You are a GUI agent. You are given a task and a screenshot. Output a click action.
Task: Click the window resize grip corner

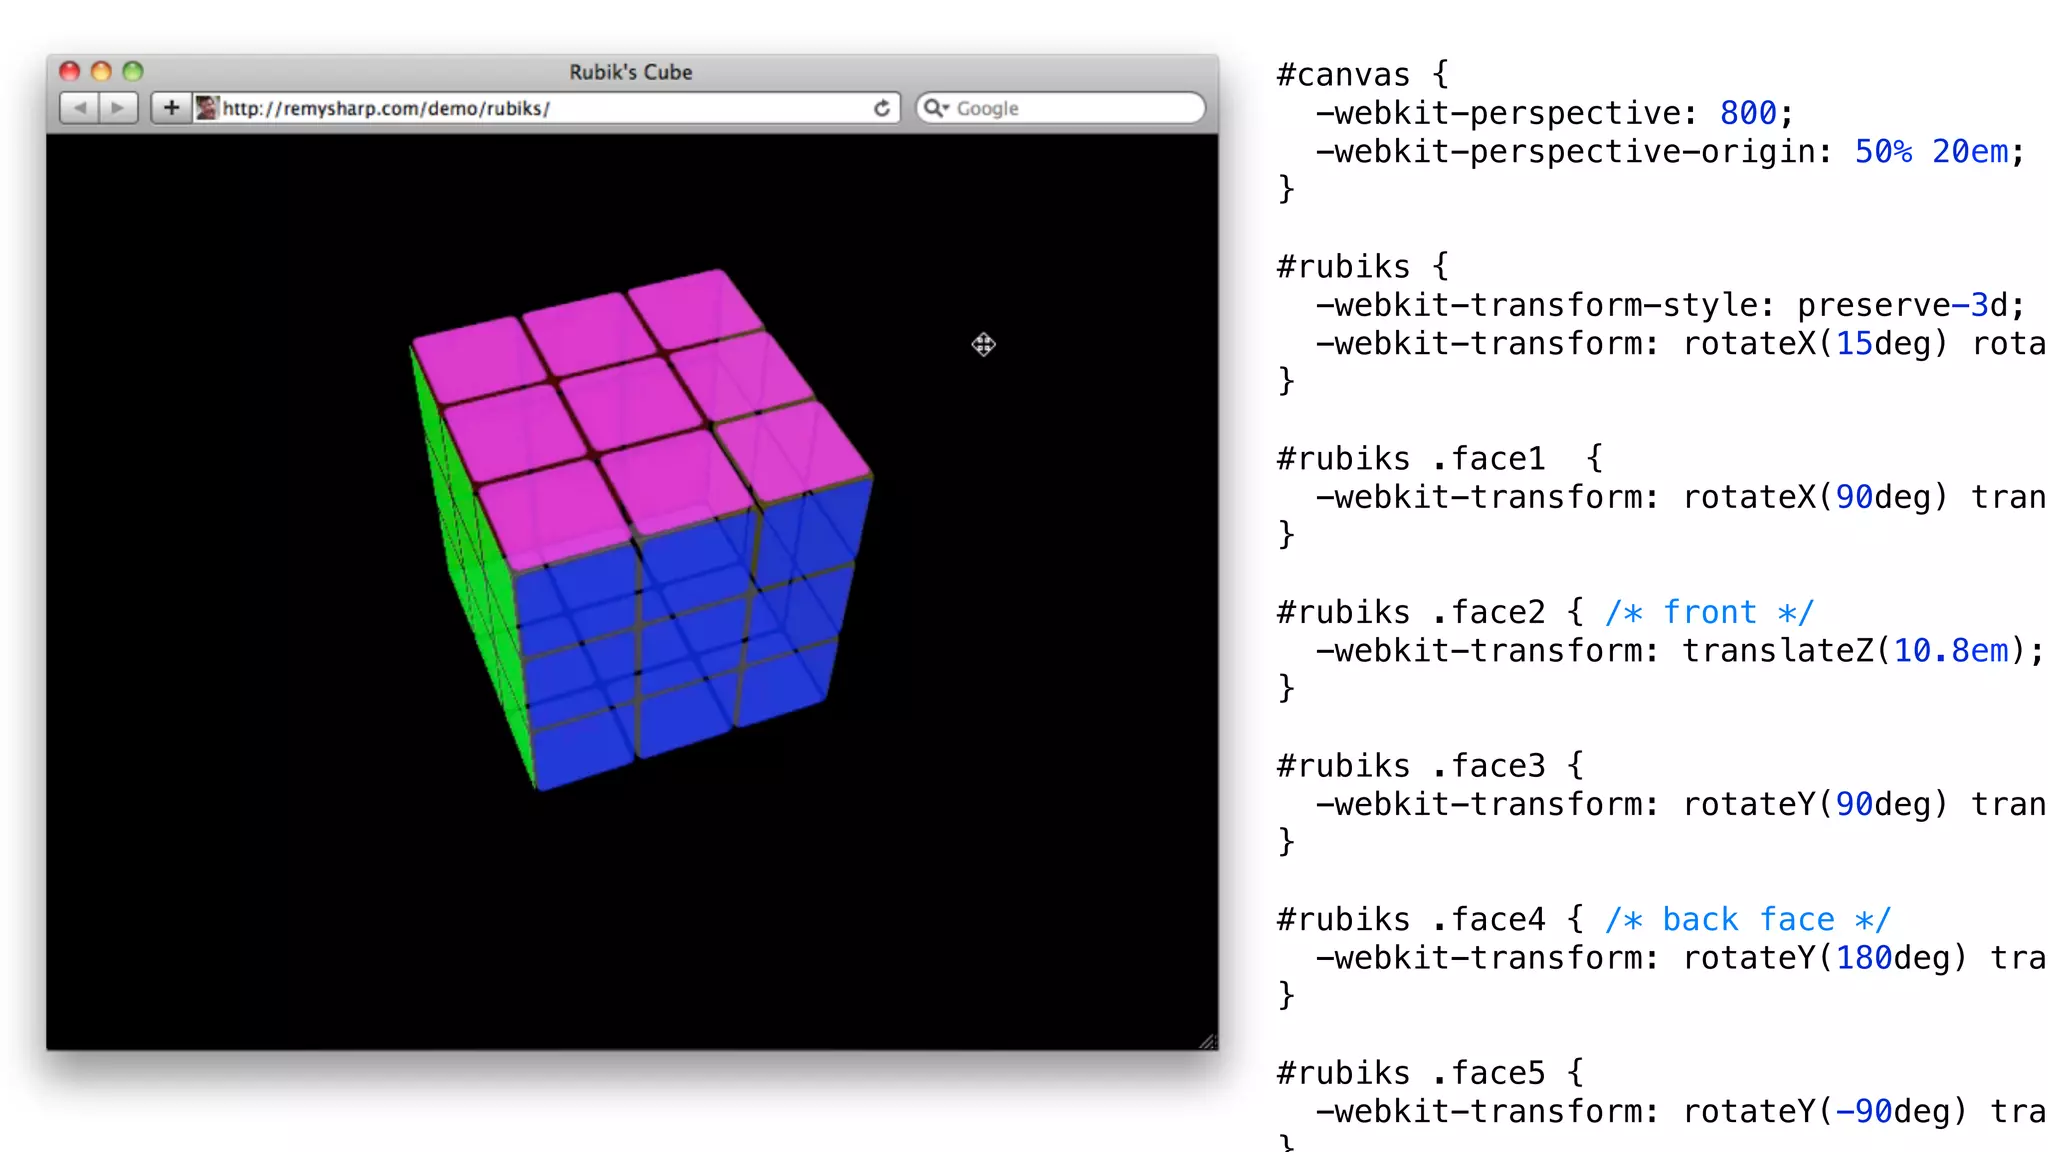coord(1208,1041)
